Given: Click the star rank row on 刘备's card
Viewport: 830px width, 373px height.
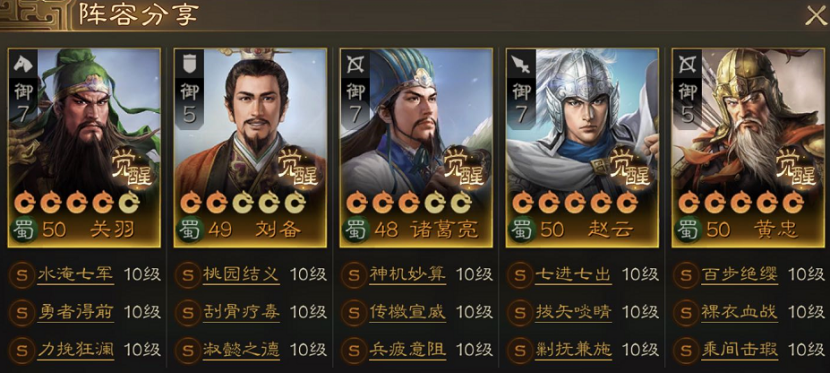Looking at the screenshot, I should coord(242,202).
